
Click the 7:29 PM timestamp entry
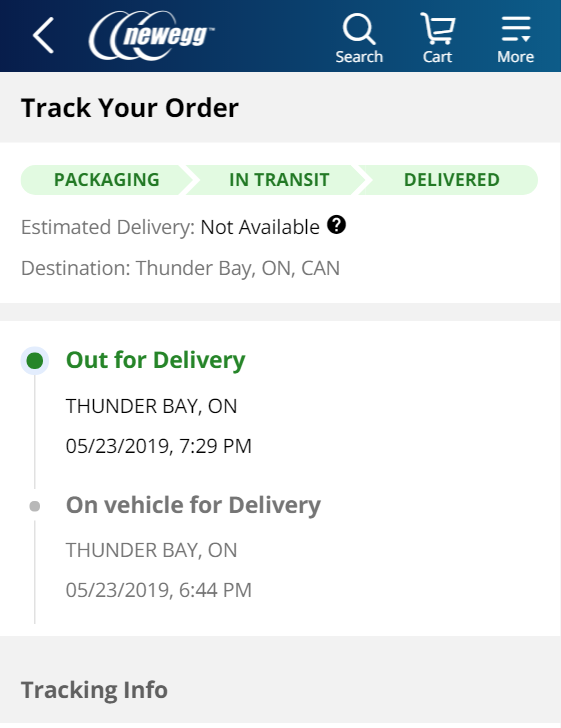(x=158, y=446)
